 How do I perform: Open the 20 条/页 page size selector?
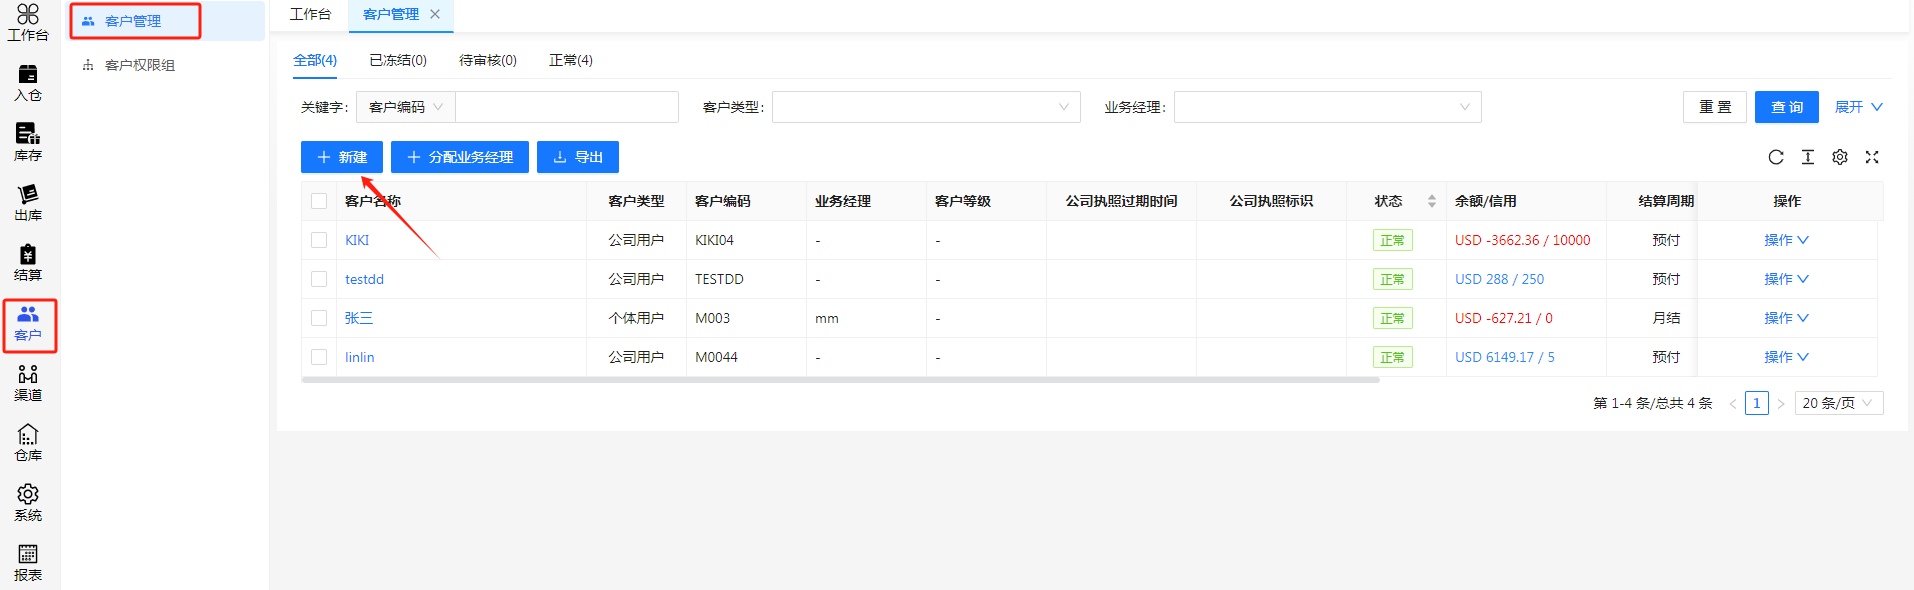1838,403
